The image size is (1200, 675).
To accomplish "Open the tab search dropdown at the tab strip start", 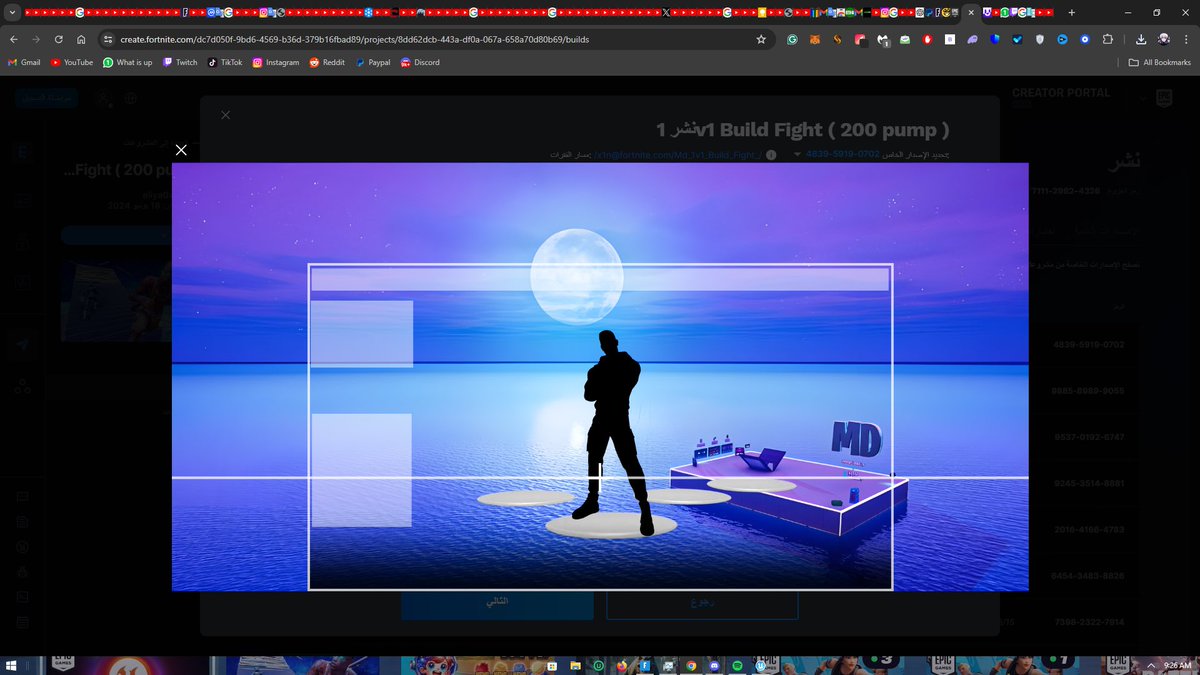I will point(11,13).
